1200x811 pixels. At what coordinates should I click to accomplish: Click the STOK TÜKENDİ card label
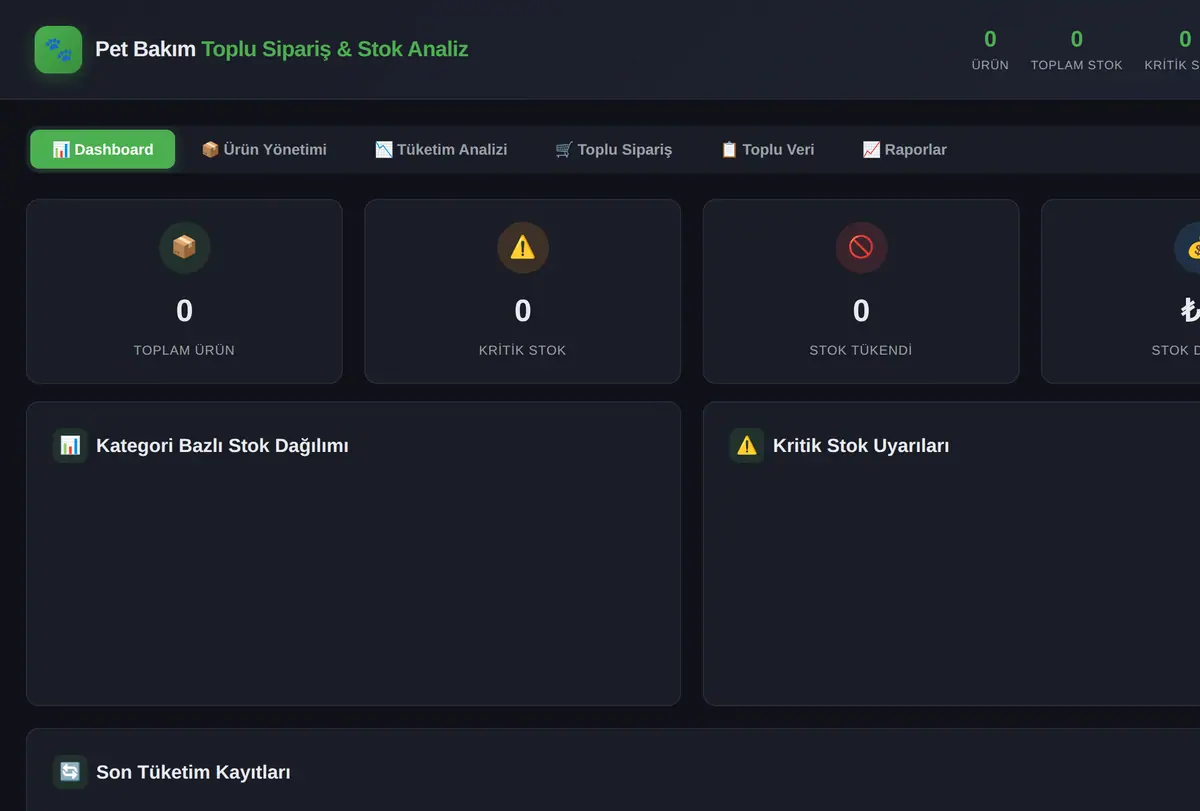point(861,350)
